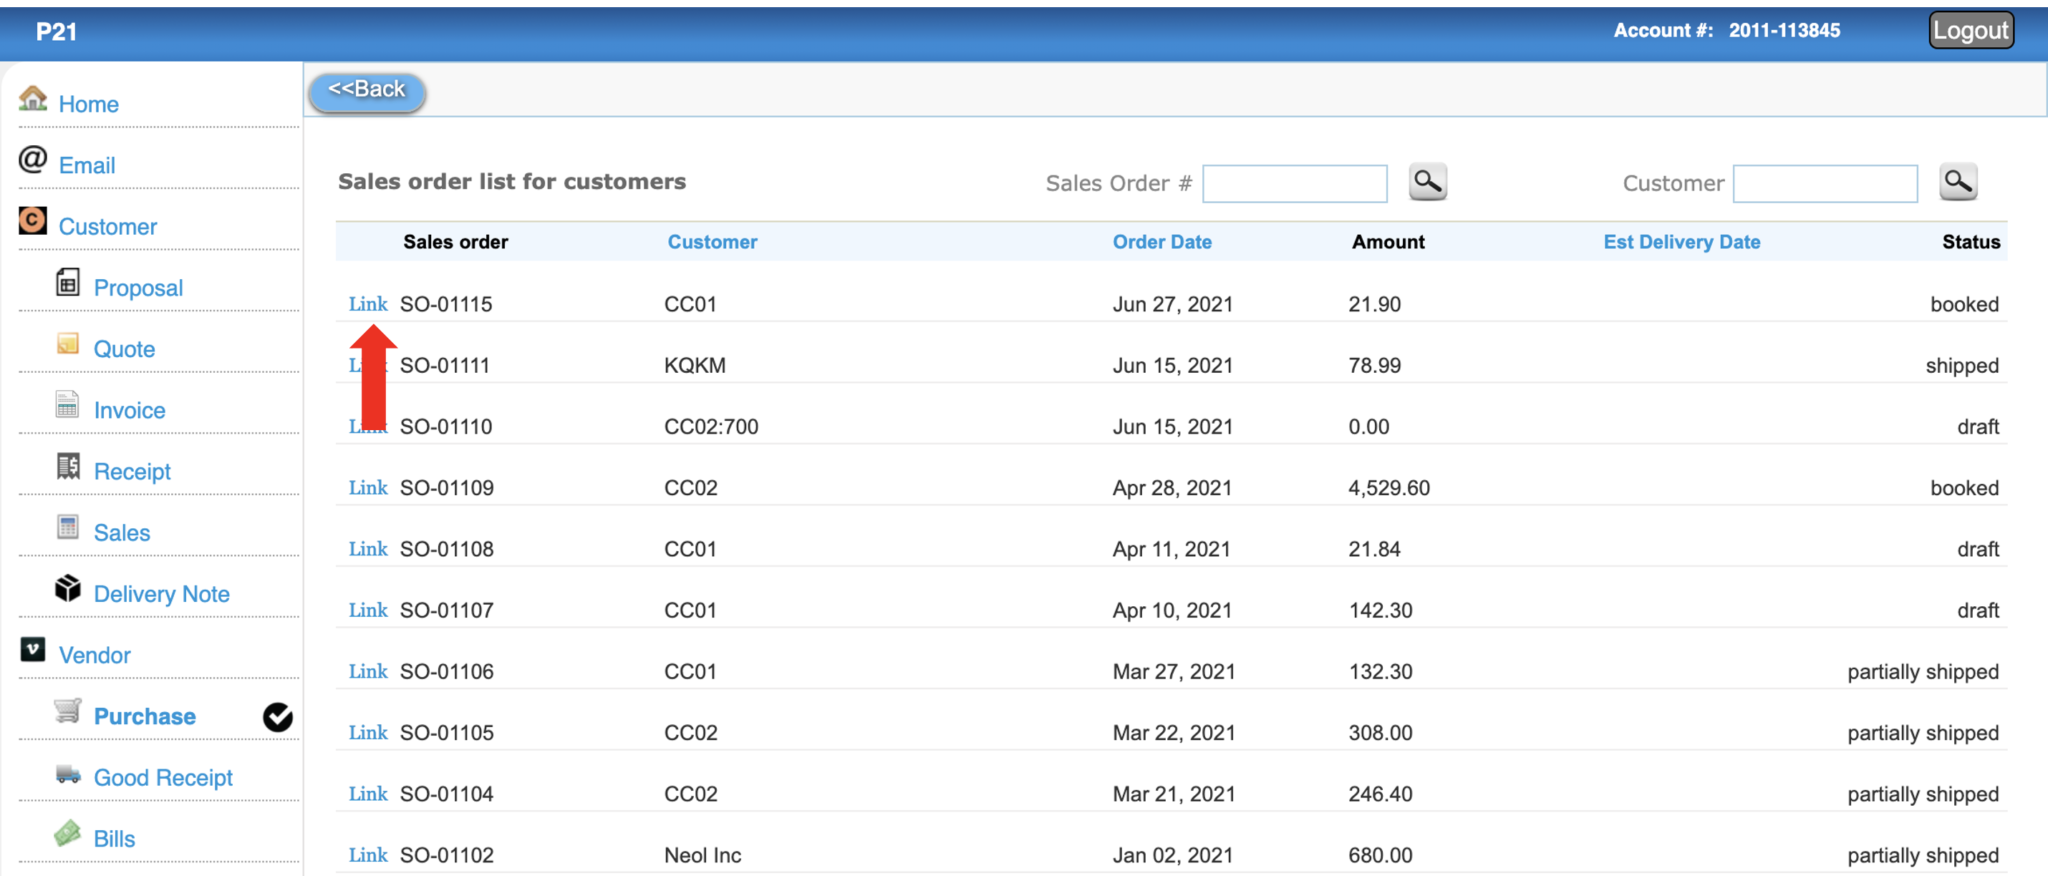Sort by Est Delivery Date header
Screen dimensions: 2048x876
click(x=1681, y=242)
